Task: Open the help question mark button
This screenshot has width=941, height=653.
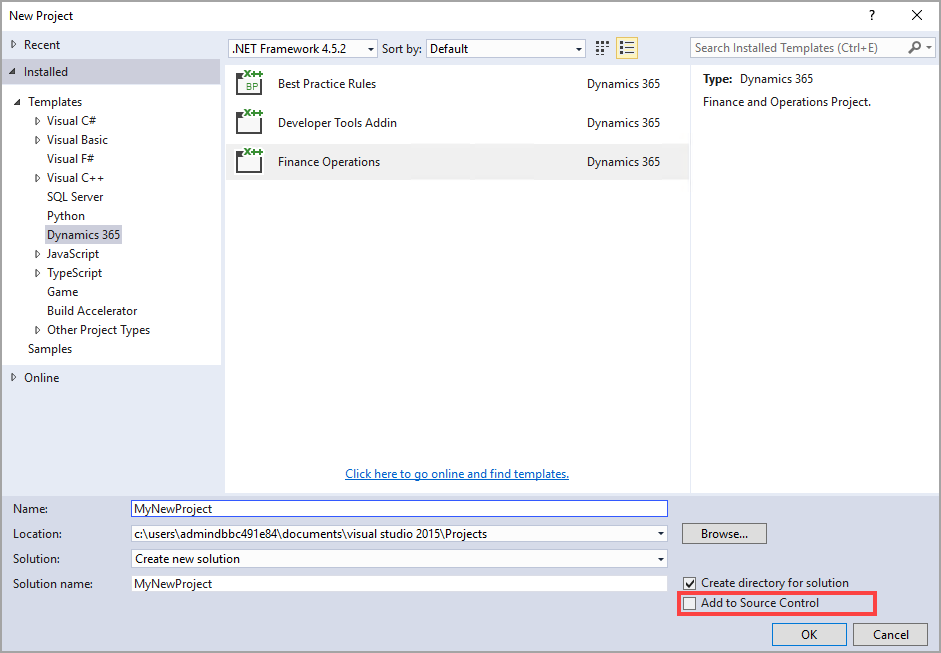Action: 872,16
